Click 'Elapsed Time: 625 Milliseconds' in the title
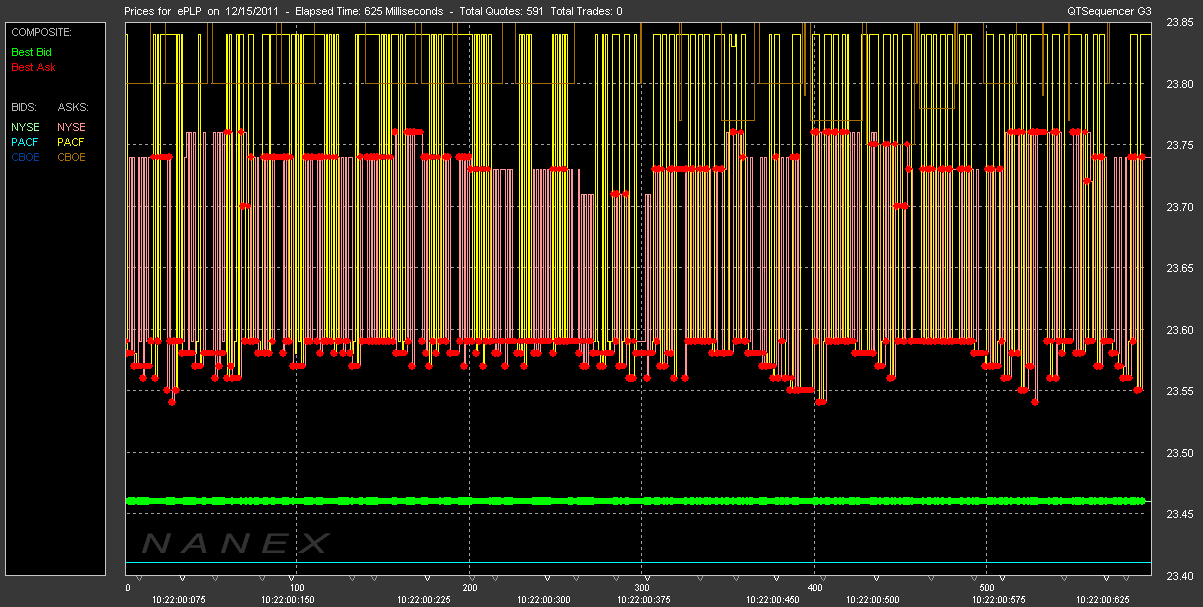This screenshot has height=607, width=1203. tap(370, 11)
